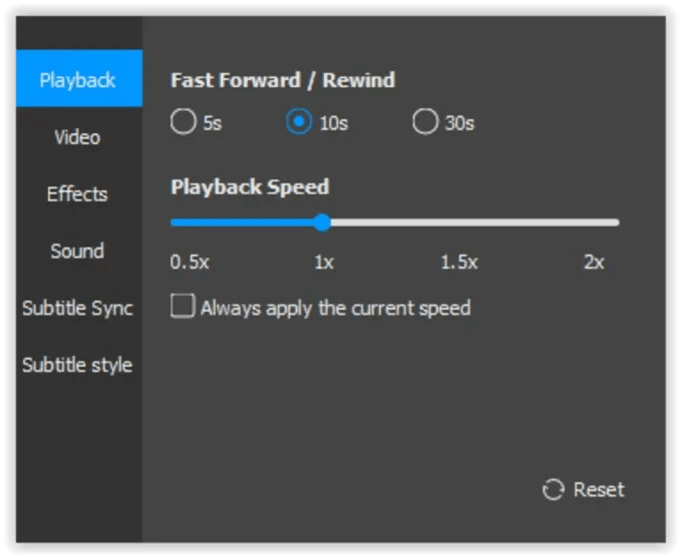The image size is (680, 557).
Task: Open the Playback settings tab
Action: (79, 79)
